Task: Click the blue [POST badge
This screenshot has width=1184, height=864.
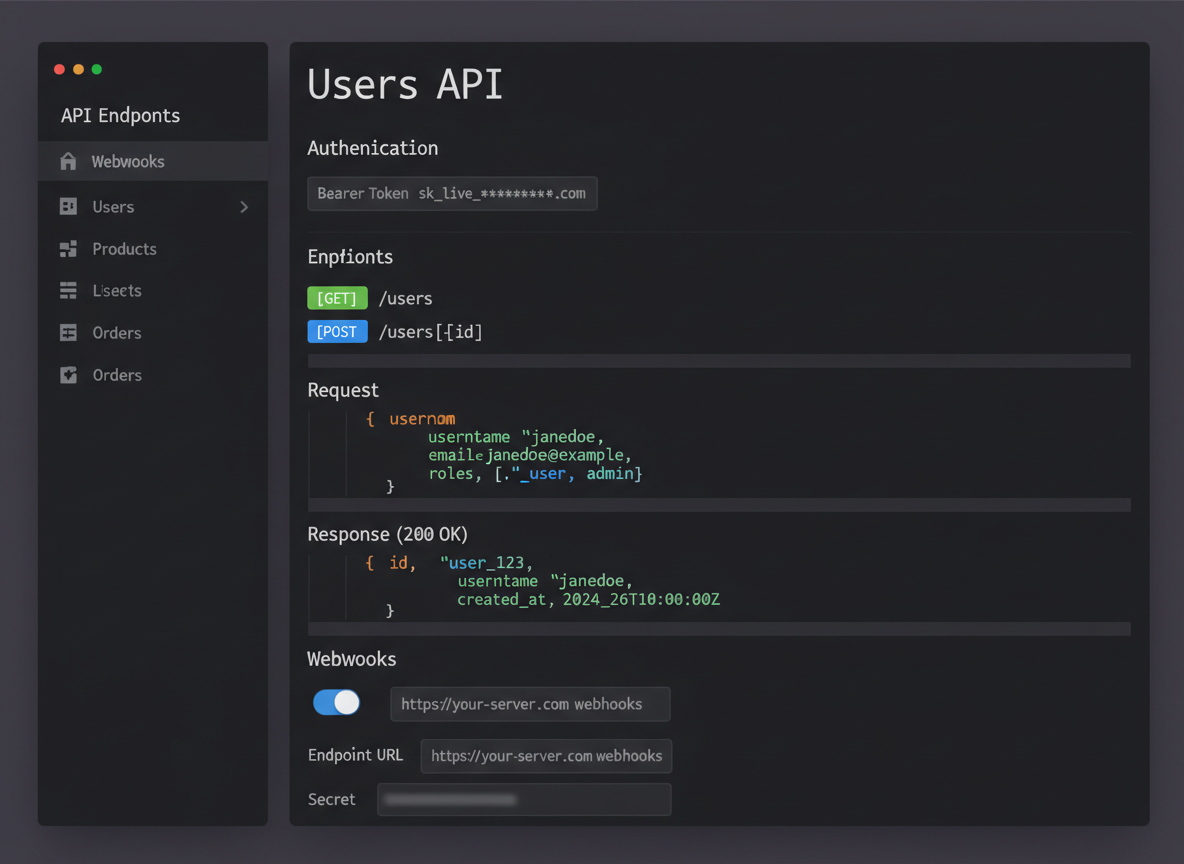Action: tap(338, 332)
